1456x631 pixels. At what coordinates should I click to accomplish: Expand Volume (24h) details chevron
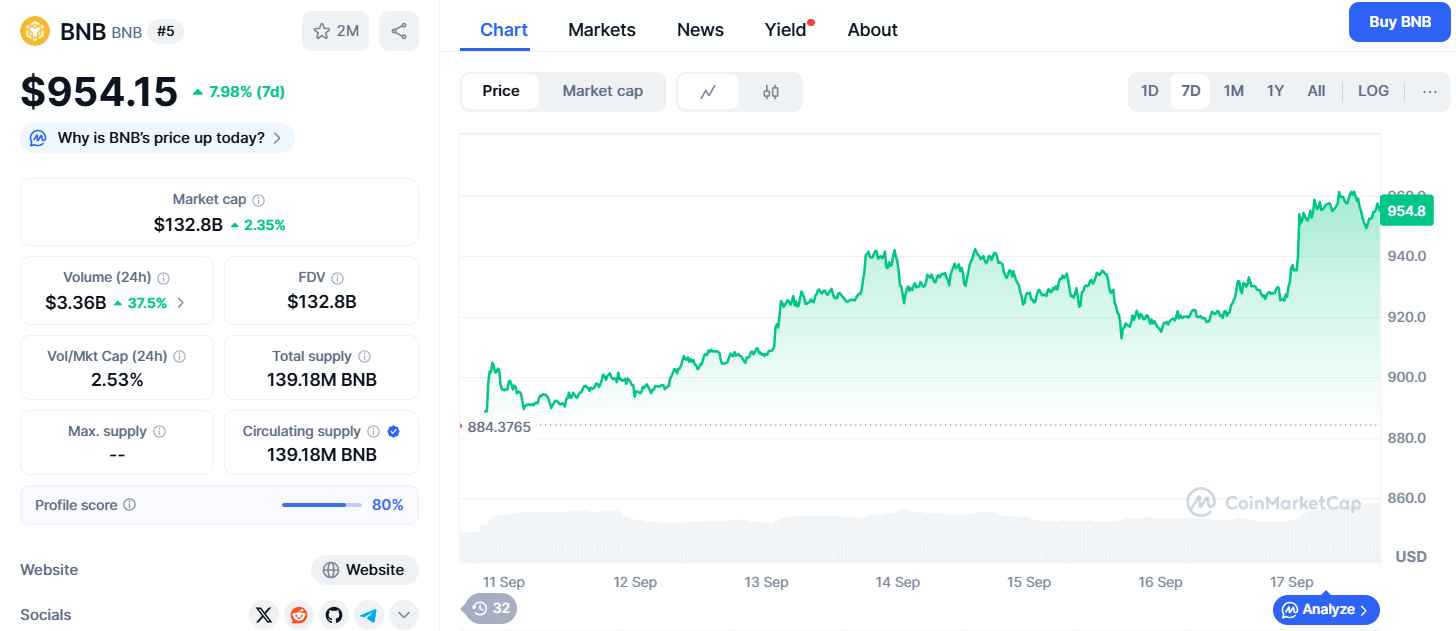[x=181, y=303]
